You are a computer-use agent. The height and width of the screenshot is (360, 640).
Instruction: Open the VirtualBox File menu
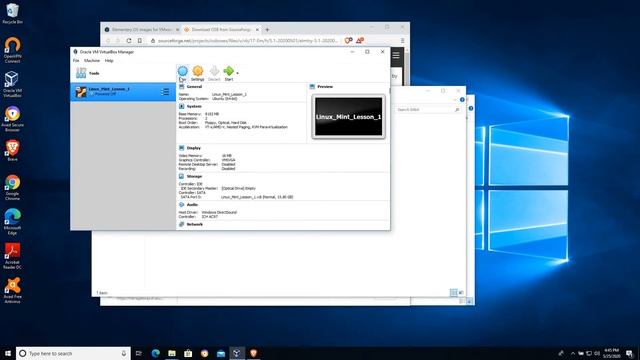coord(76,60)
